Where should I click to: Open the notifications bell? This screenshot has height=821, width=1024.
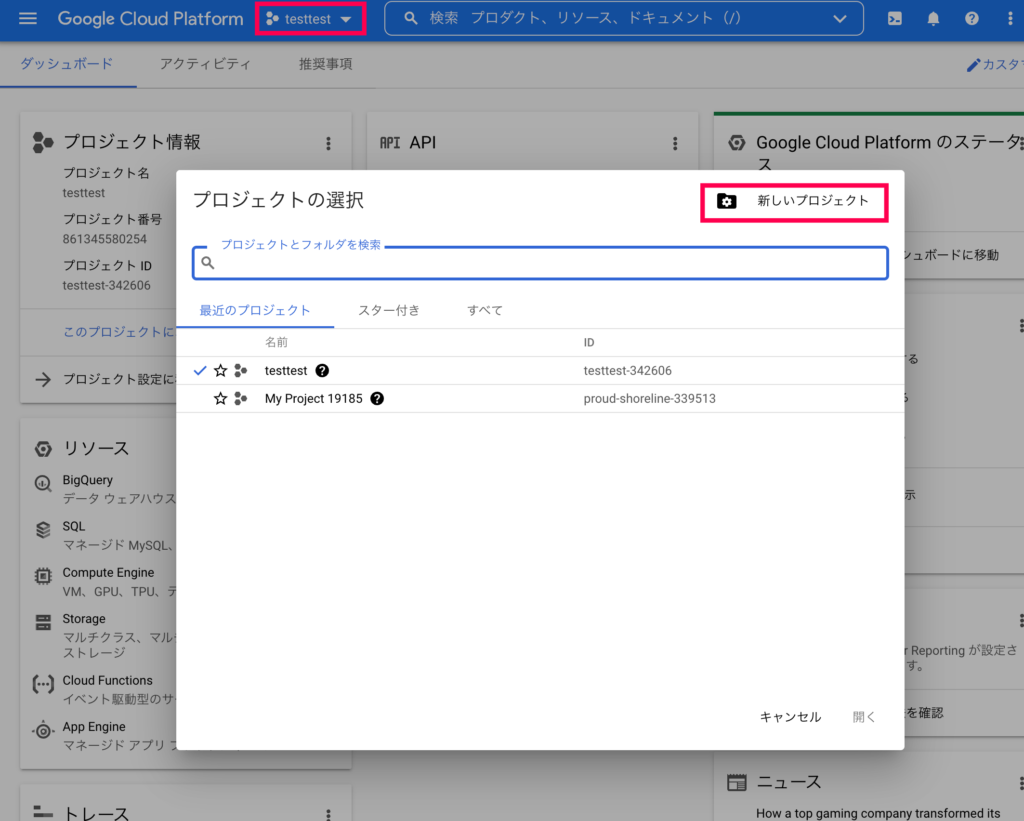pos(933,19)
